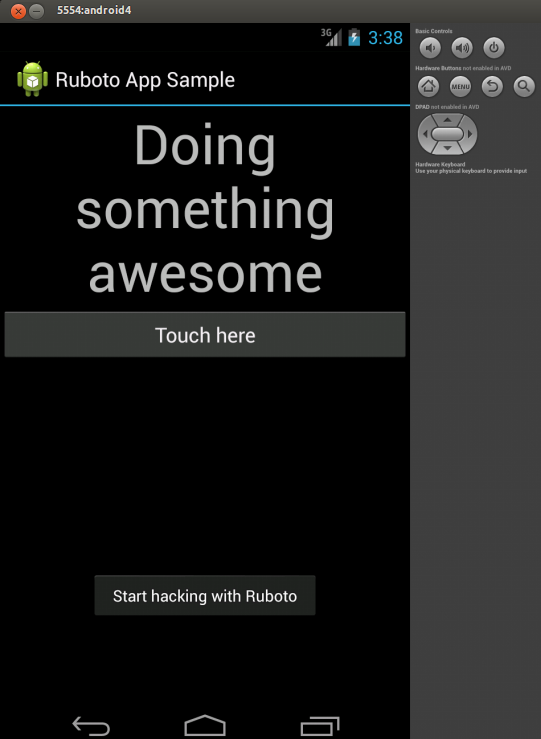Viewport: 541px width, 739px height.
Task: Click the search magnifier hardware button
Action: pyautogui.click(x=524, y=87)
